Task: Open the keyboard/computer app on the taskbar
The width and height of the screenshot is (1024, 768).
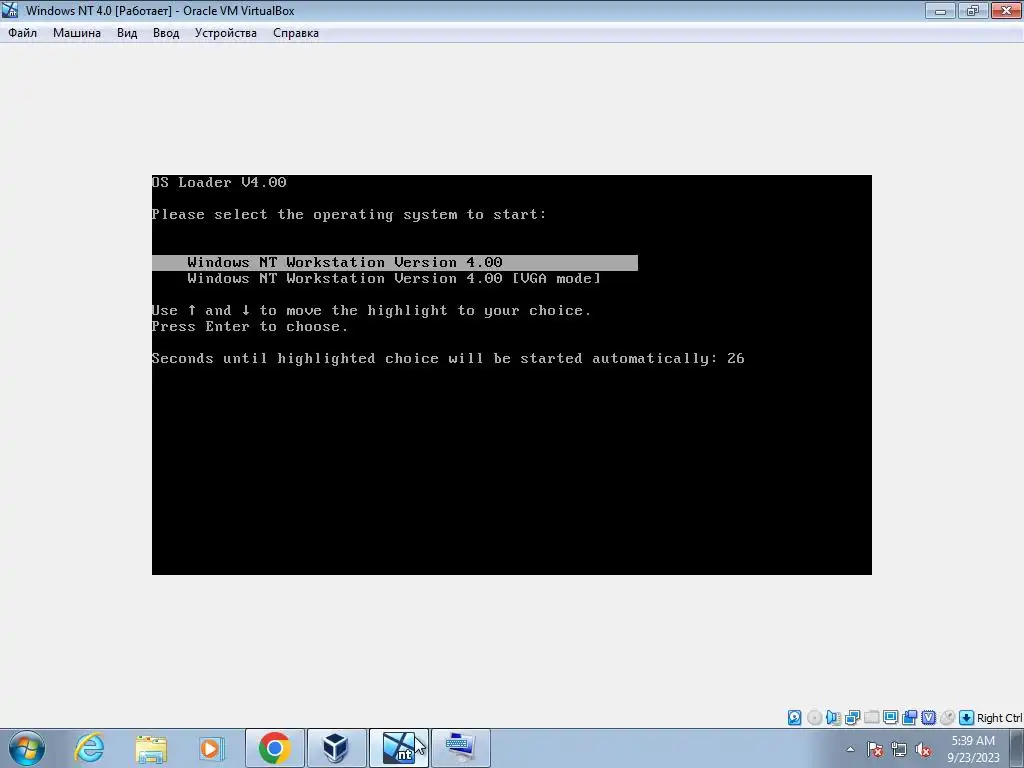Action: [x=460, y=748]
